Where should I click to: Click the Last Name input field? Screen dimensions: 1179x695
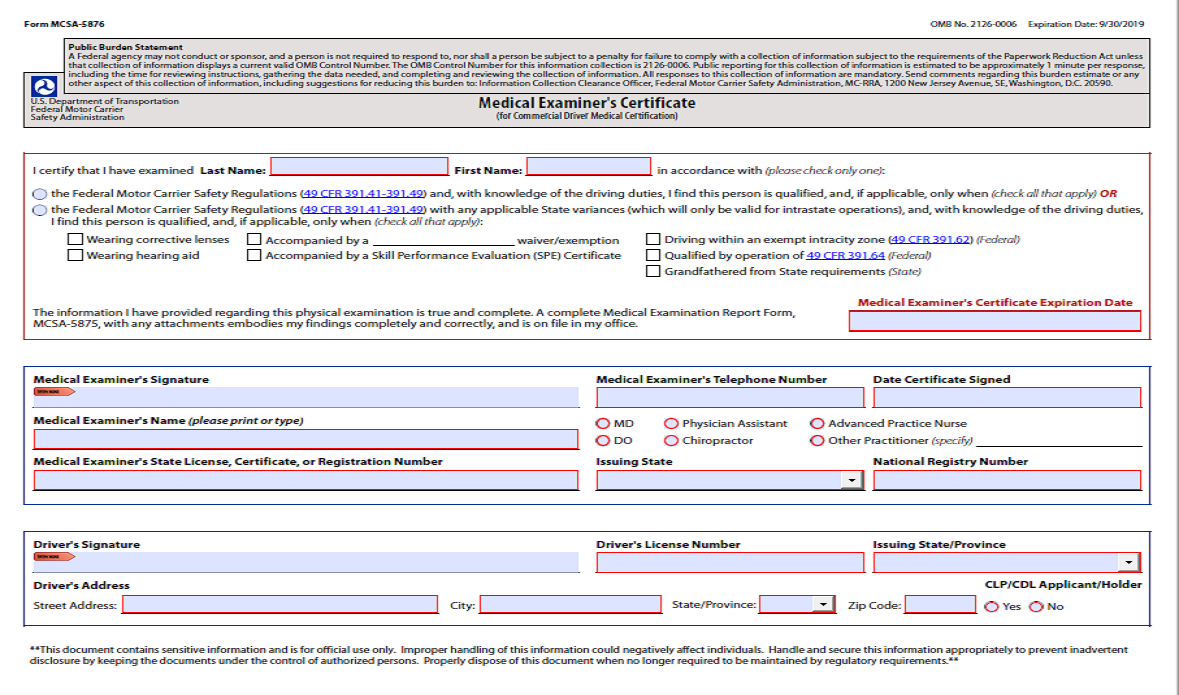click(x=359, y=167)
